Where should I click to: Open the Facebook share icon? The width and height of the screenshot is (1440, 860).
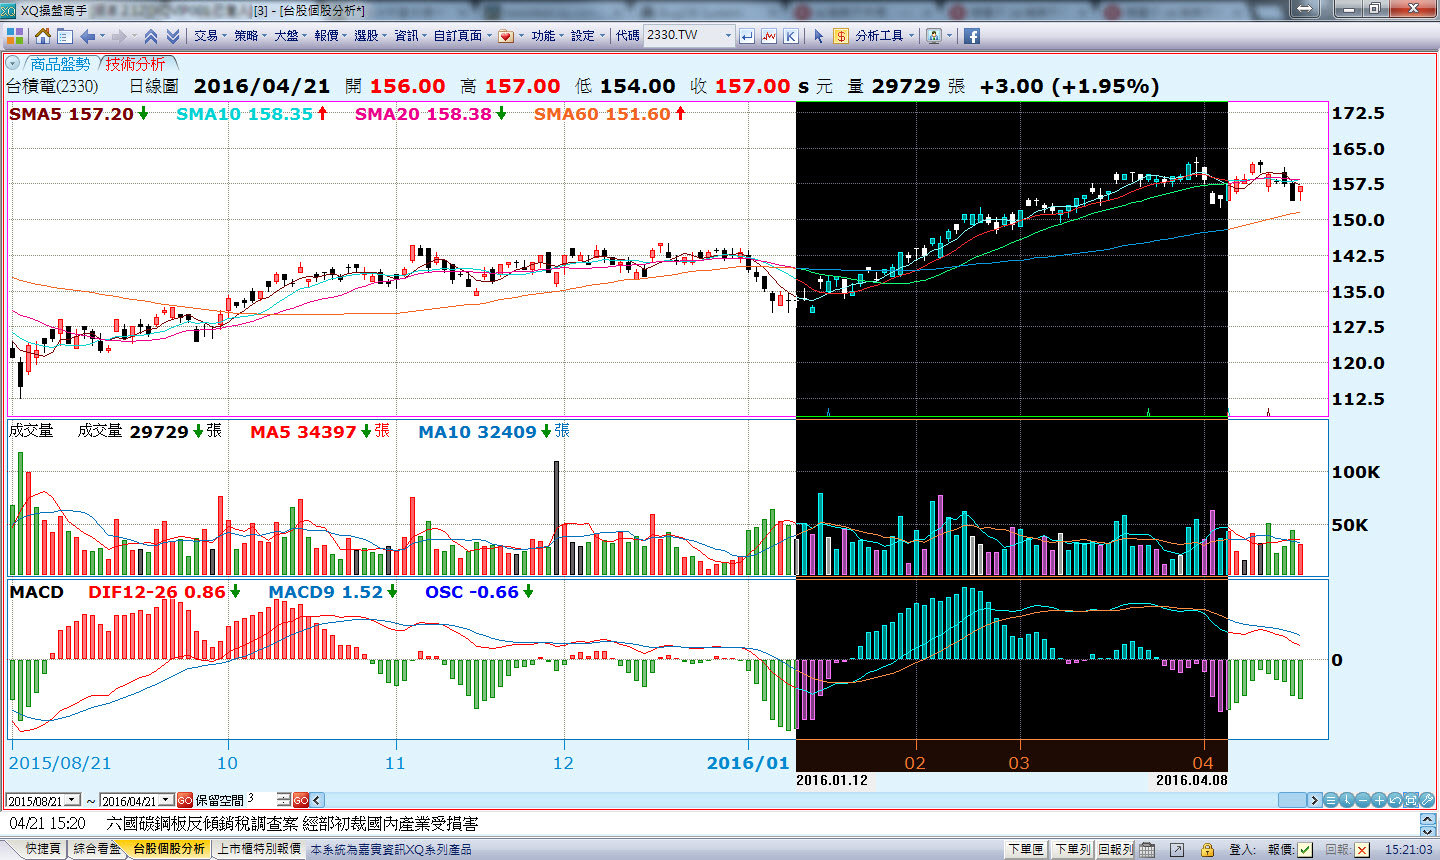pos(971,36)
